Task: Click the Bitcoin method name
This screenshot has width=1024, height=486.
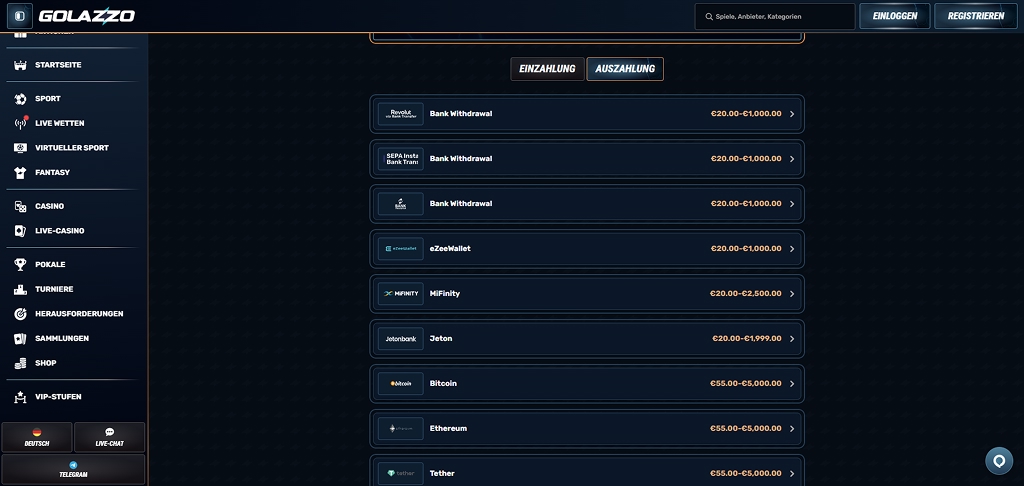Action: 443,384
